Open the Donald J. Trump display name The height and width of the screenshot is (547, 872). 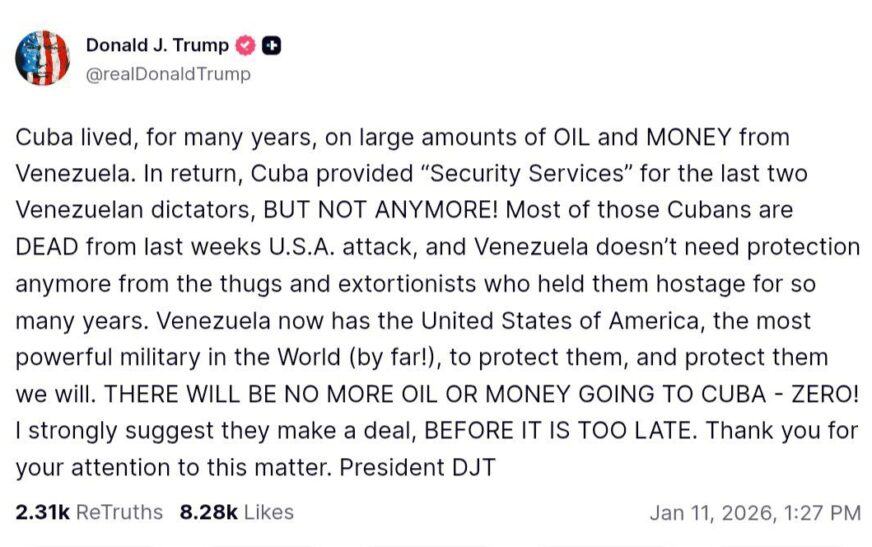[x=157, y=45]
